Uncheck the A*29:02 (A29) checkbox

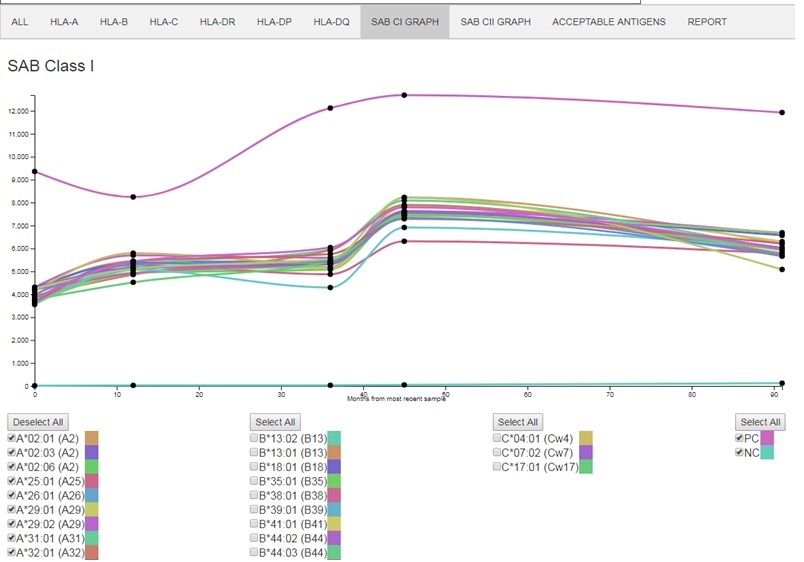coord(12,524)
